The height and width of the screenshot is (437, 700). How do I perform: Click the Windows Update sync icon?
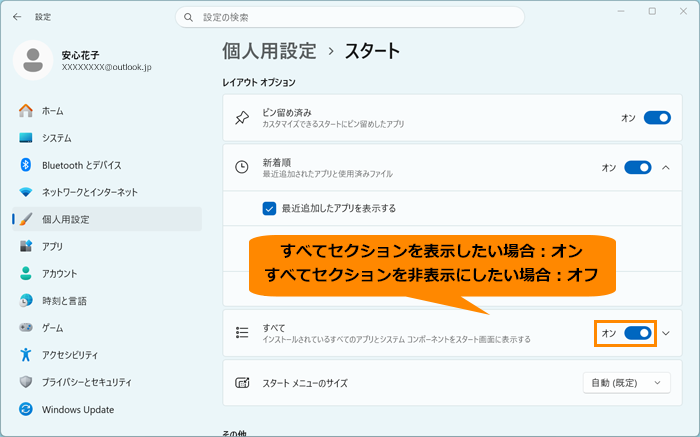coord(26,409)
